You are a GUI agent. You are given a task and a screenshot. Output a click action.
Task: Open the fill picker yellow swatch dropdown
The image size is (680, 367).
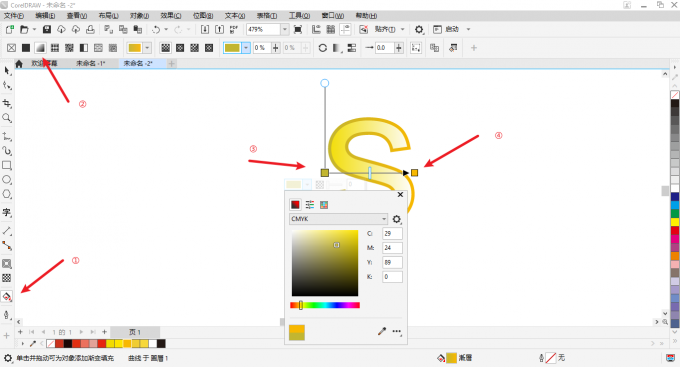click(x=147, y=48)
